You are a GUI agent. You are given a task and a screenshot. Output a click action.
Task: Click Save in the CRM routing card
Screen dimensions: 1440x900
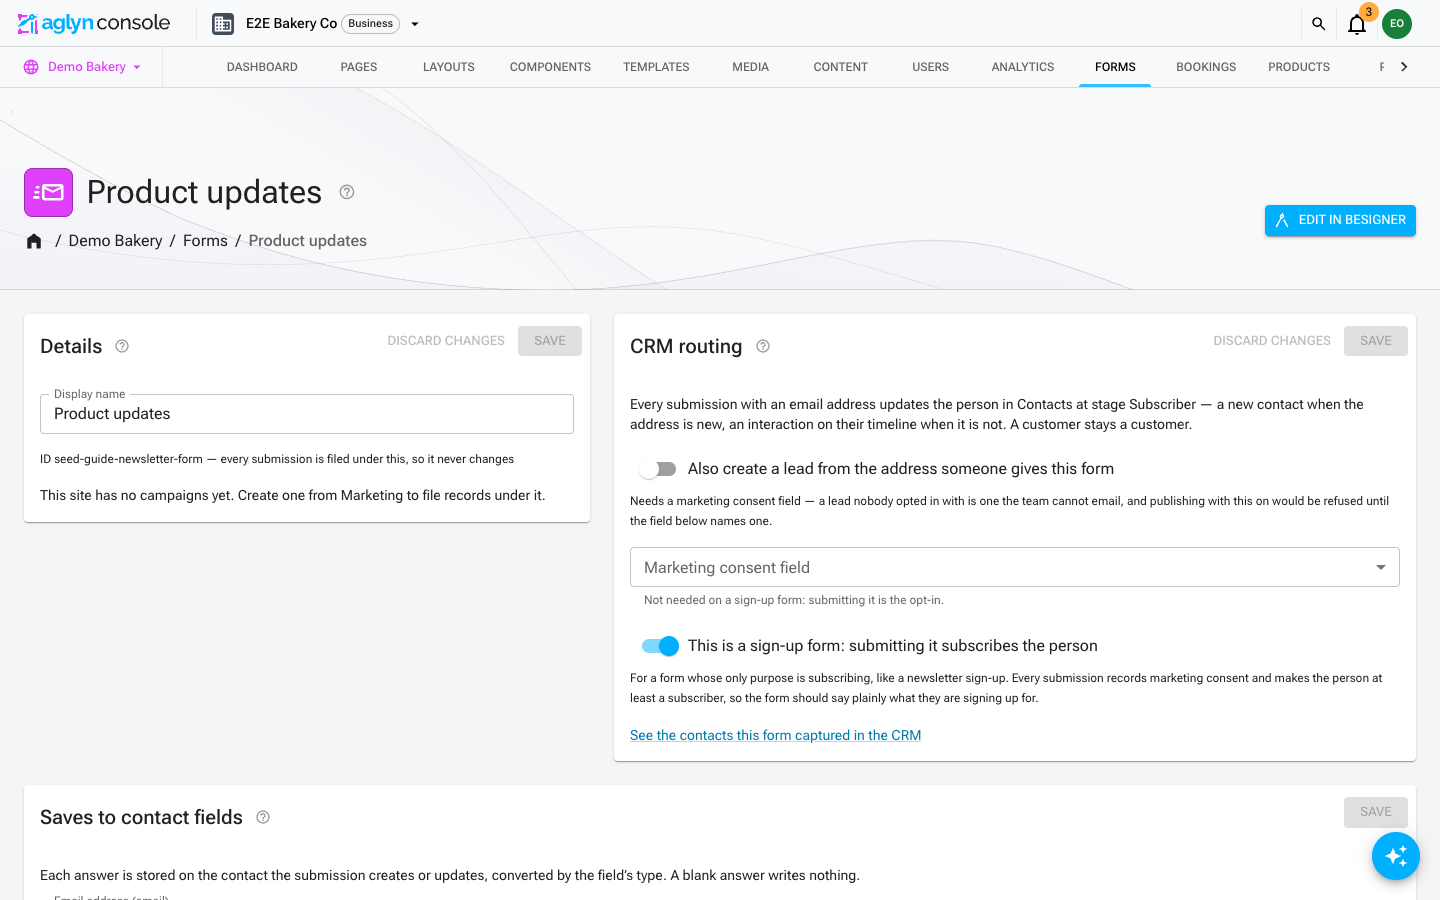[x=1376, y=341]
